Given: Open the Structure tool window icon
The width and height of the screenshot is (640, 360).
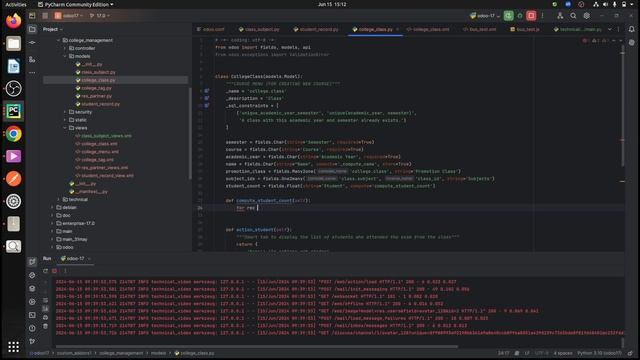Looking at the screenshot, I should (32, 60).
